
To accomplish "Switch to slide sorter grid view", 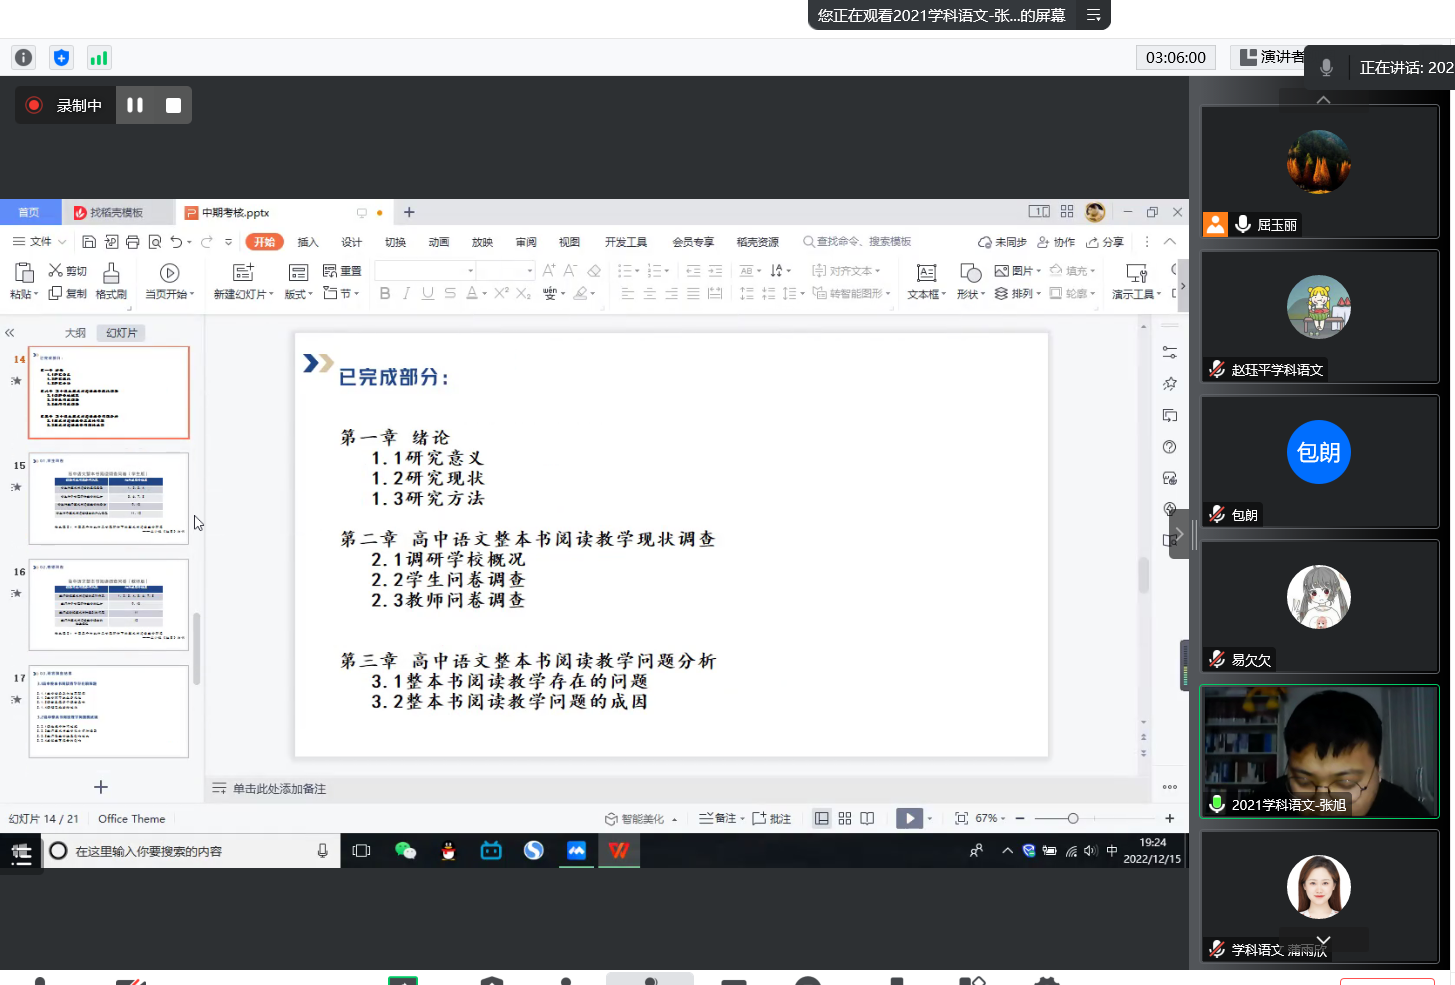I will 845,818.
